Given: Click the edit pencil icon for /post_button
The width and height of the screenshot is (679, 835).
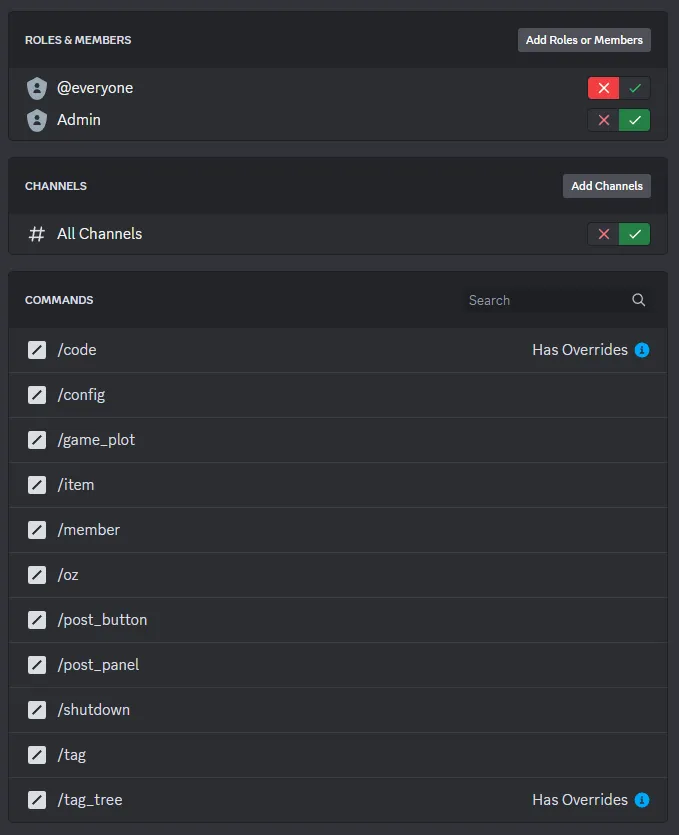Looking at the screenshot, I should [x=37, y=620].
